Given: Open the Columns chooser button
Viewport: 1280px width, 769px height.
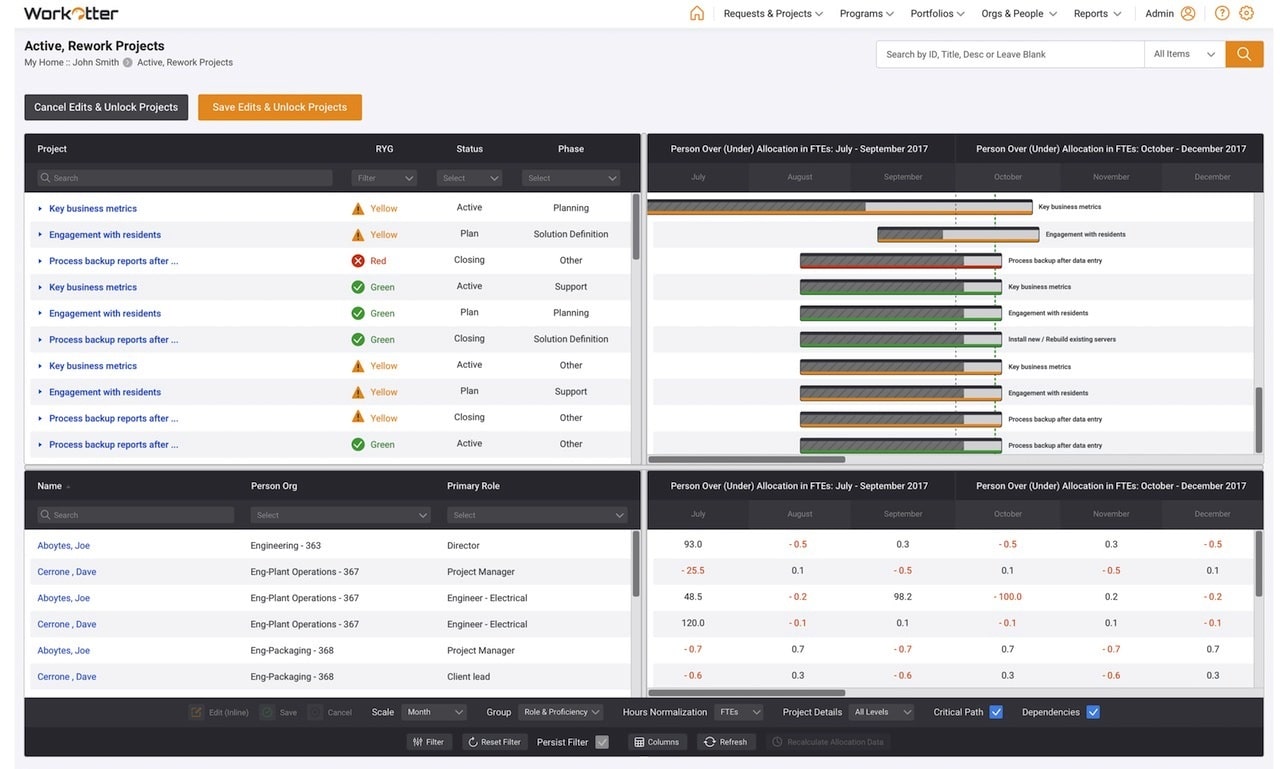Looking at the screenshot, I should 656,742.
